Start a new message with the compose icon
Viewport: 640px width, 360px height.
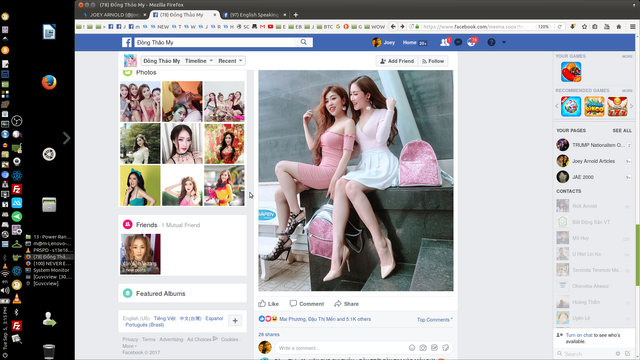point(628,353)
